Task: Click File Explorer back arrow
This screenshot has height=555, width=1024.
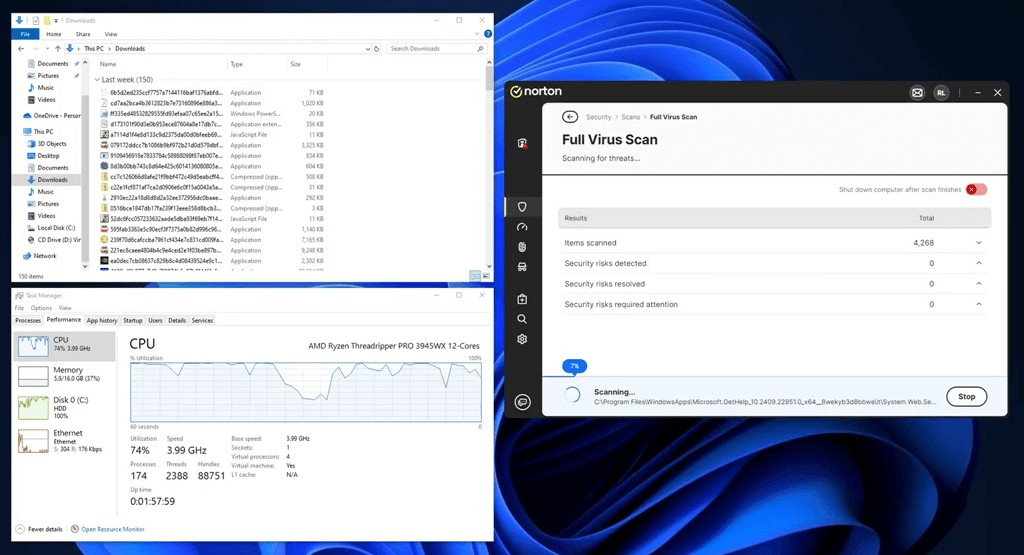Action: (21, 48)
